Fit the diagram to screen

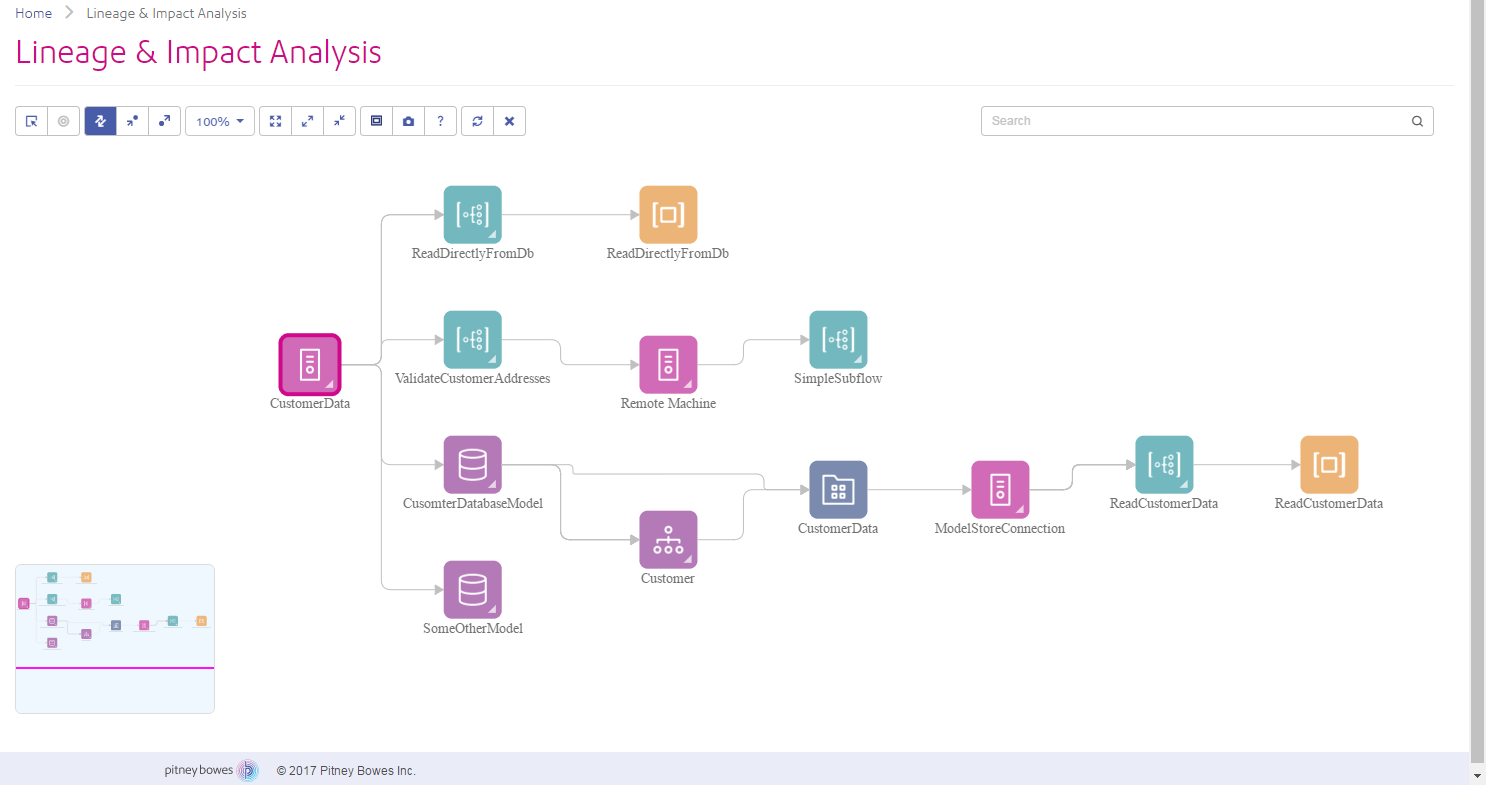click(276, 121)
